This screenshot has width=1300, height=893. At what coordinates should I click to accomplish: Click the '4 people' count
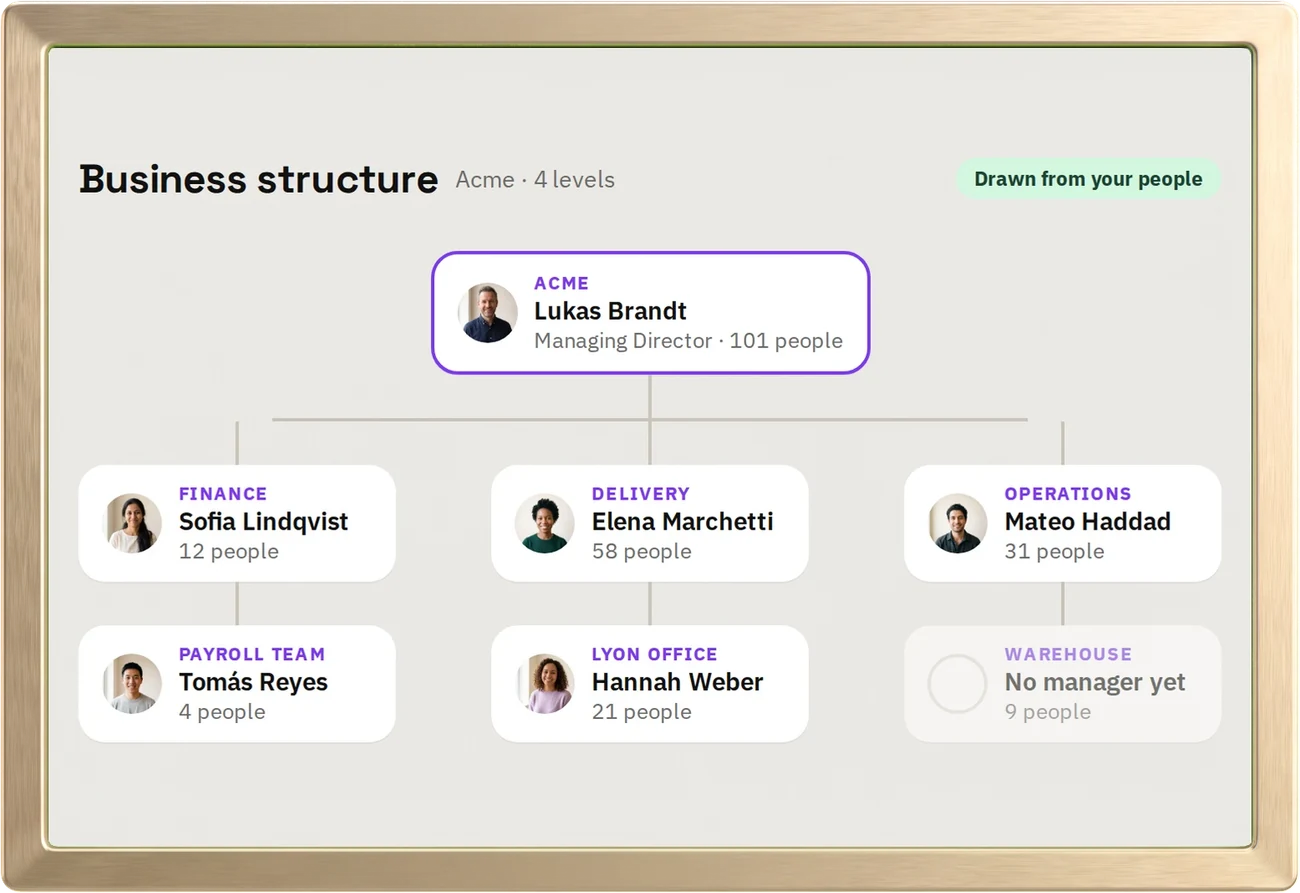pos(222,713)
